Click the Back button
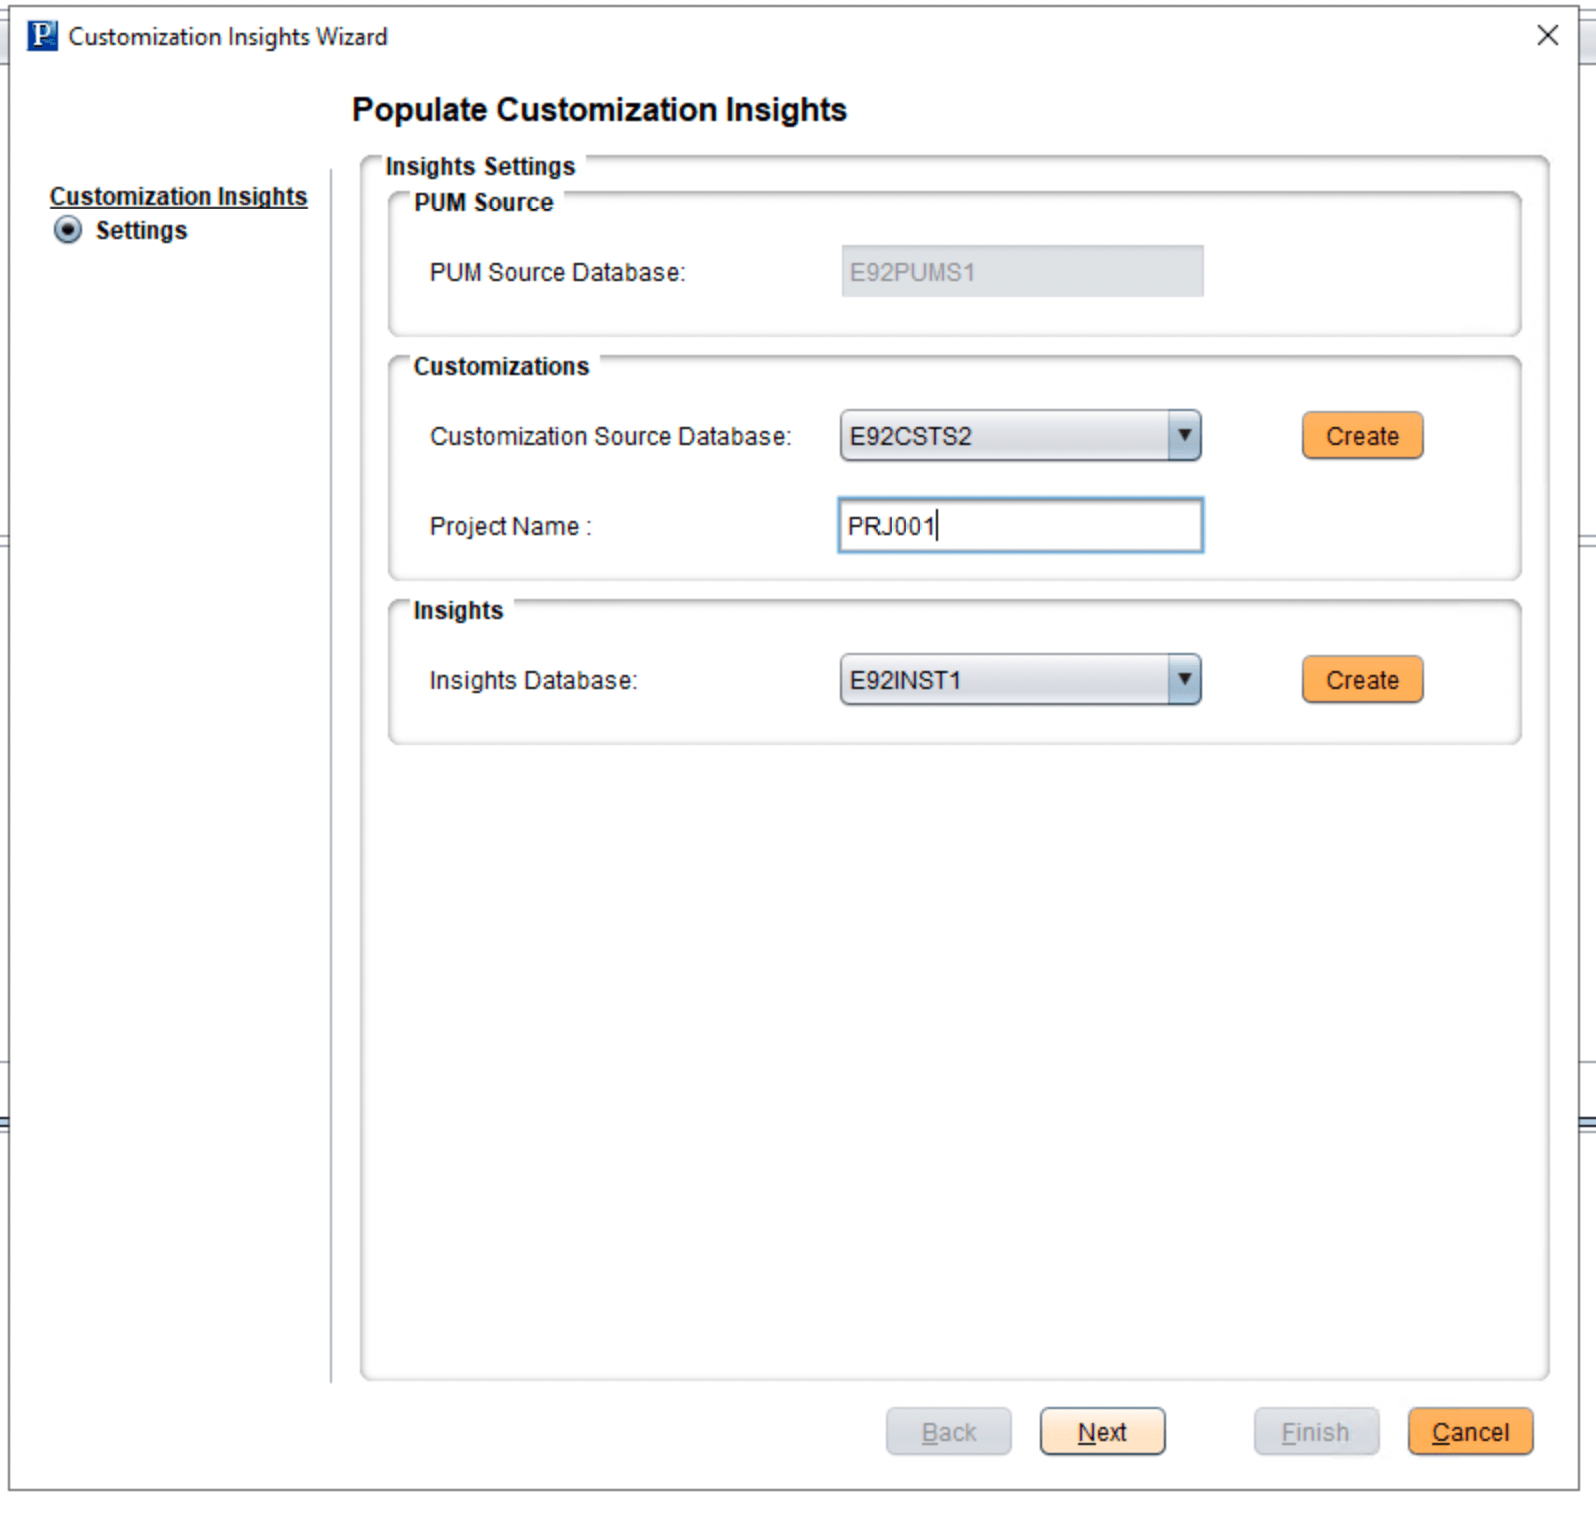The image size is (1596, 1526). click(x=948, y=1431)
